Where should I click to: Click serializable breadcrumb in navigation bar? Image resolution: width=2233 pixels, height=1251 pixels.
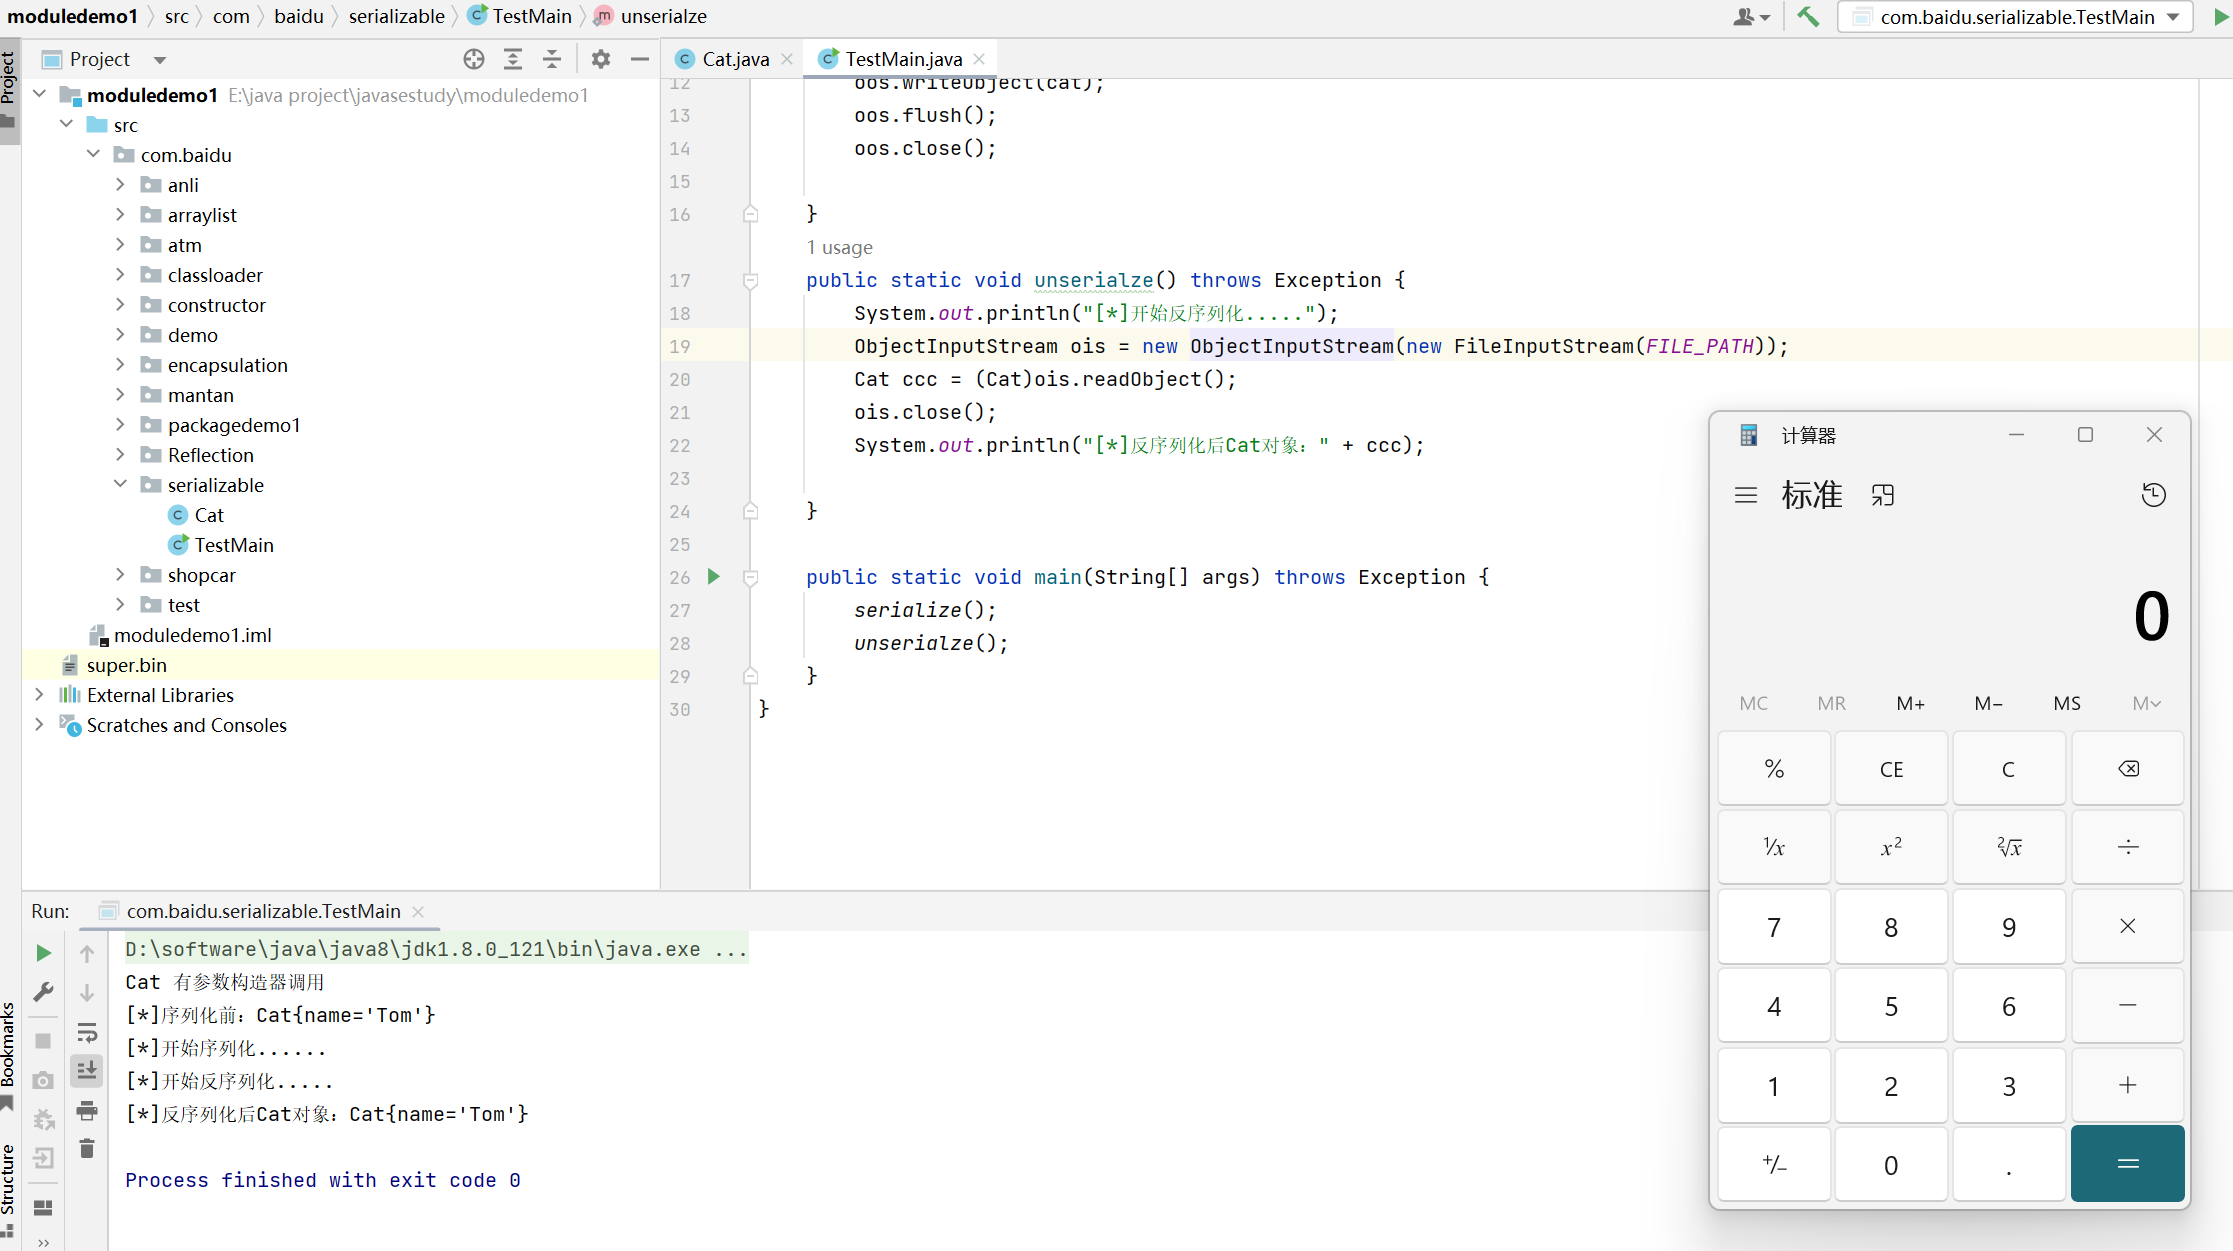(397, 16)
